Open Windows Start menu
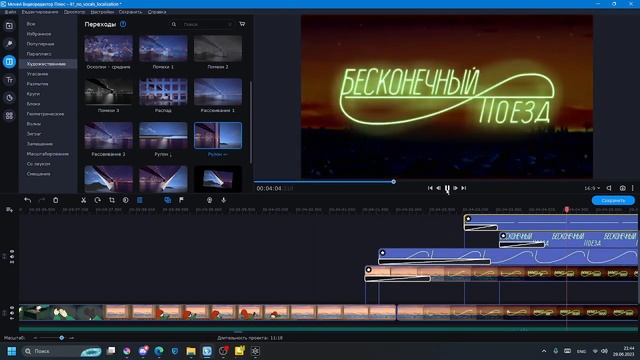Viewport: 640px width, 360px height. coord(12,351)
